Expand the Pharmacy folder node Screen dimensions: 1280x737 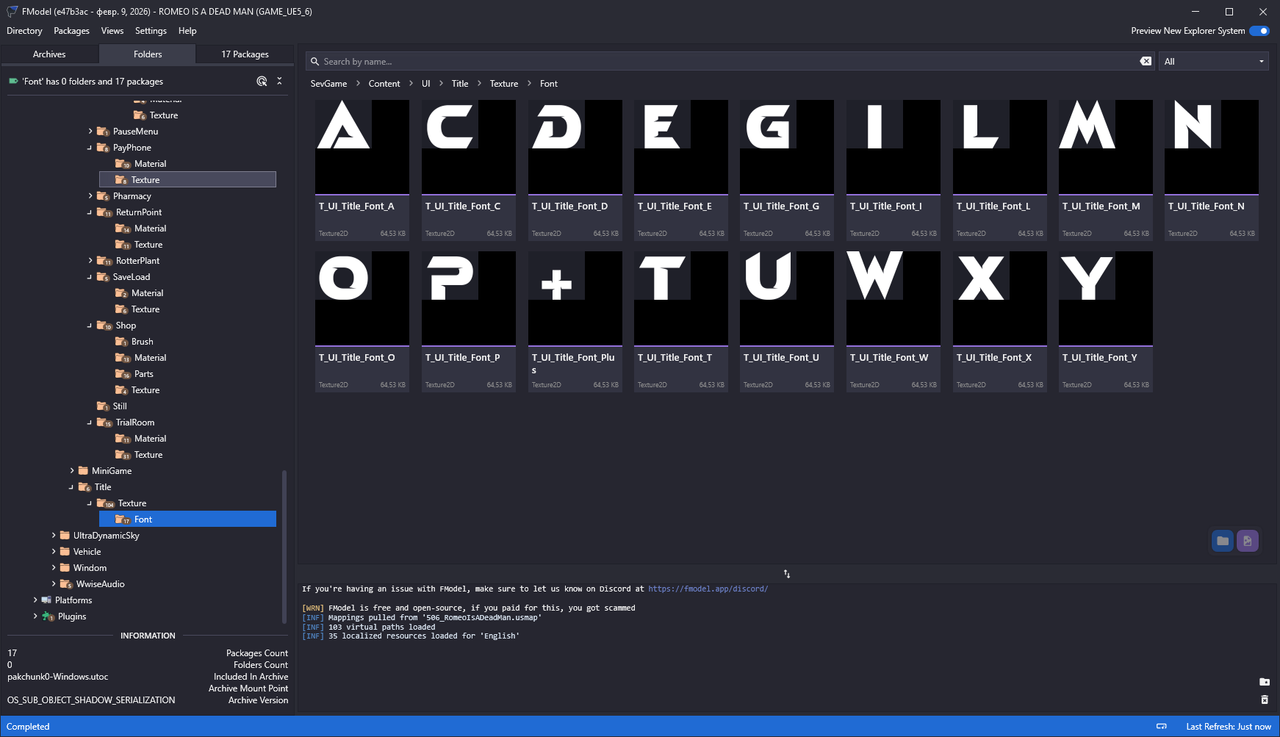click(x=90, y=196)
